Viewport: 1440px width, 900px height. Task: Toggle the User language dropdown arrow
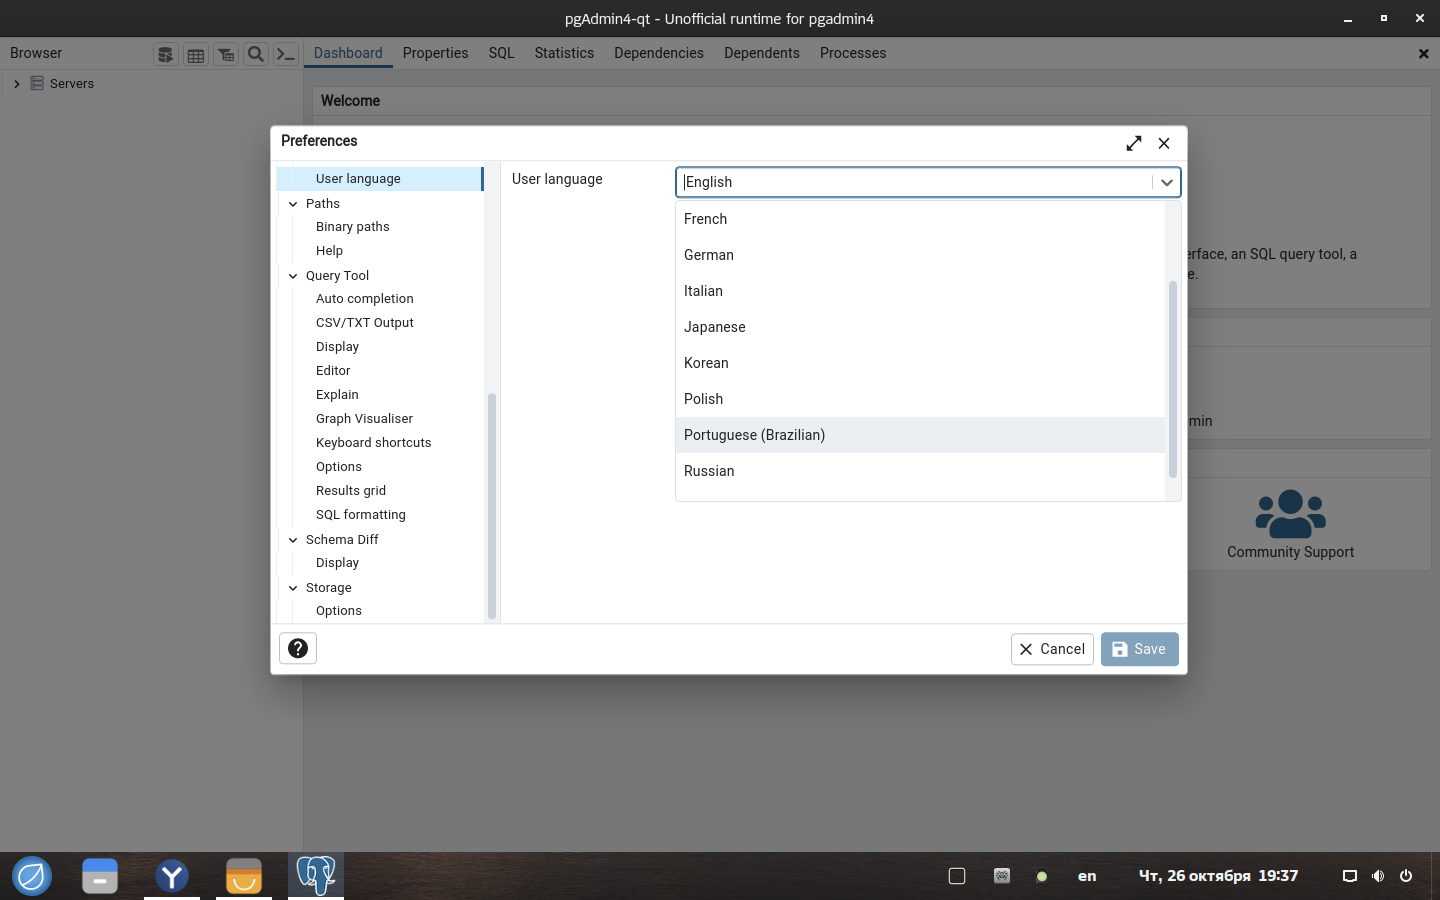[1166, 182]
